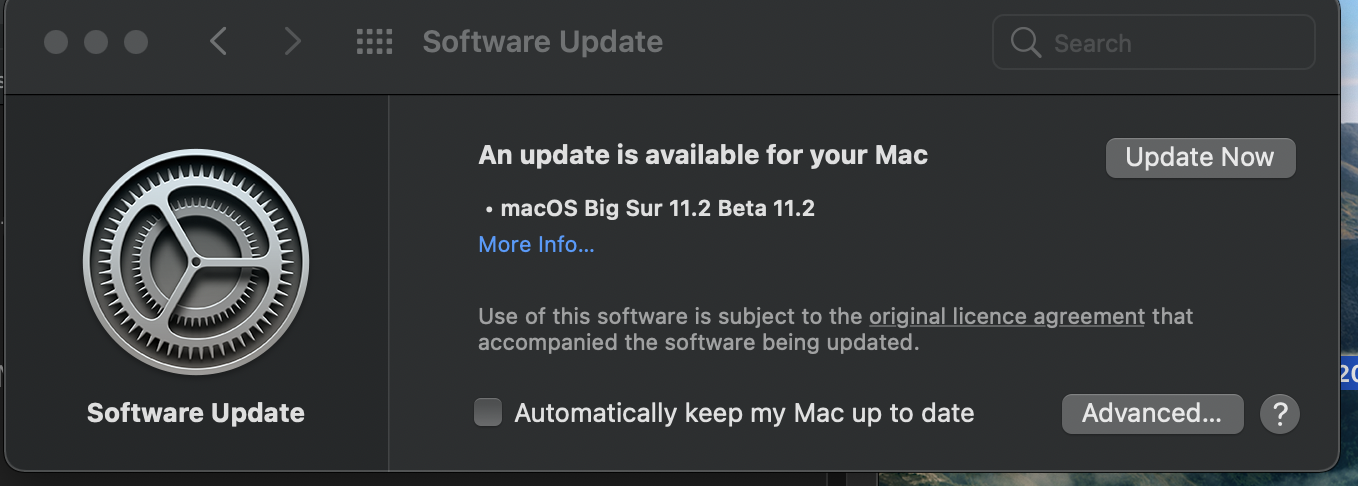Image resolution: width=1358 pixels, height=486 pixels.
Task: Close the Software Update window
Action: [x=56, y=42]
